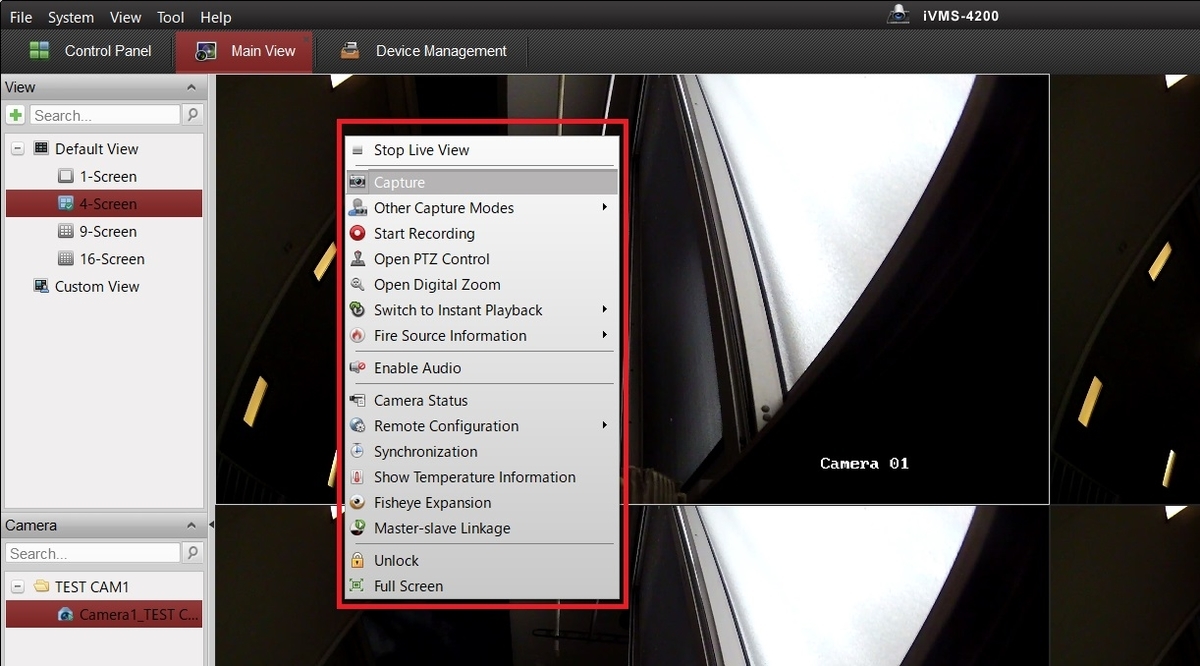Image resolution: width=1200 pixels, height=666 pixels.
Task: Choose Start Recording menu entry
Action: [x=481, y=233]
